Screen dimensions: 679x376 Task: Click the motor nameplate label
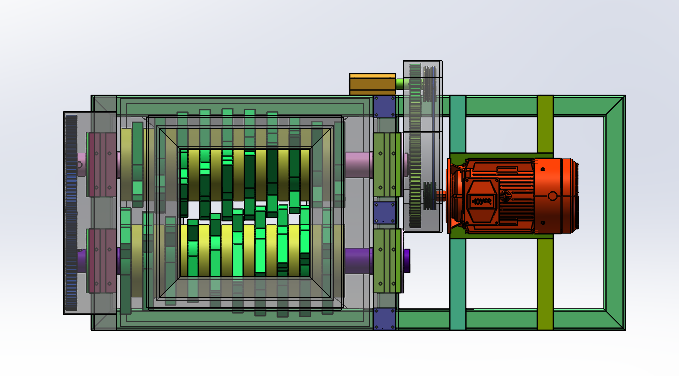[x=482, y=201]
